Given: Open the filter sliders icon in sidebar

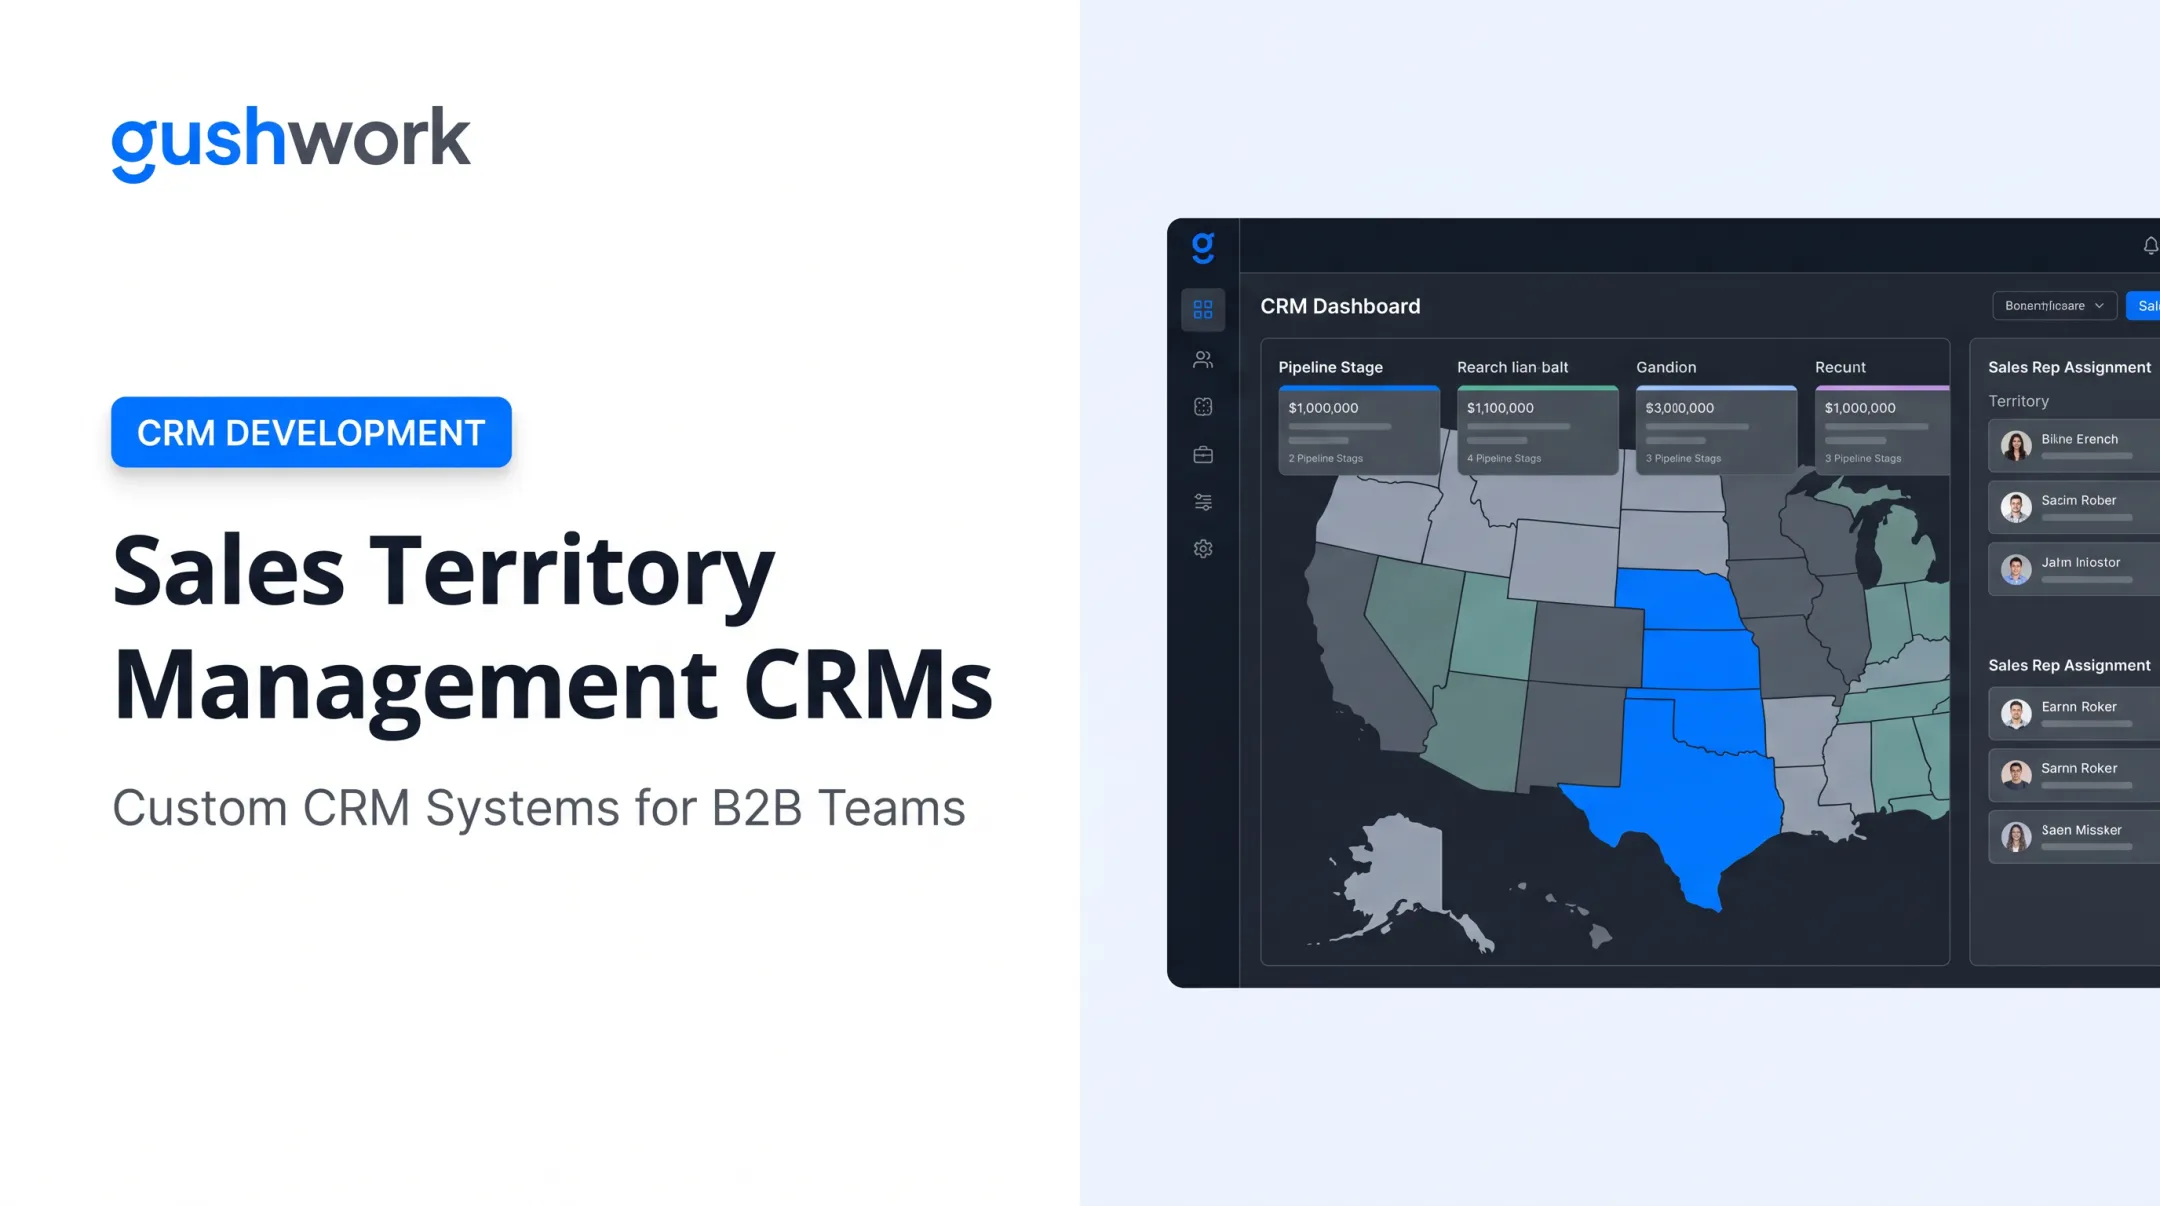Looking at the screenshot, I should coord(1203,502).
